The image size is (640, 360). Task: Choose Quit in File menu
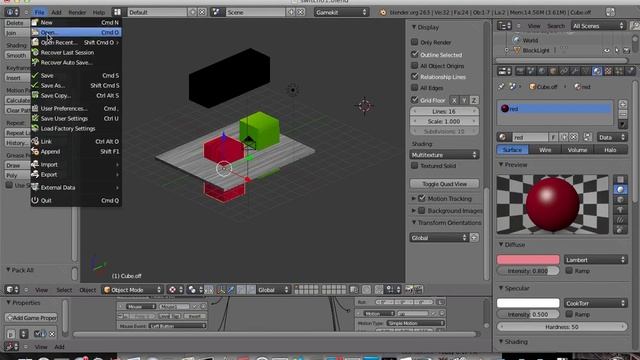[x=76, y=200]
